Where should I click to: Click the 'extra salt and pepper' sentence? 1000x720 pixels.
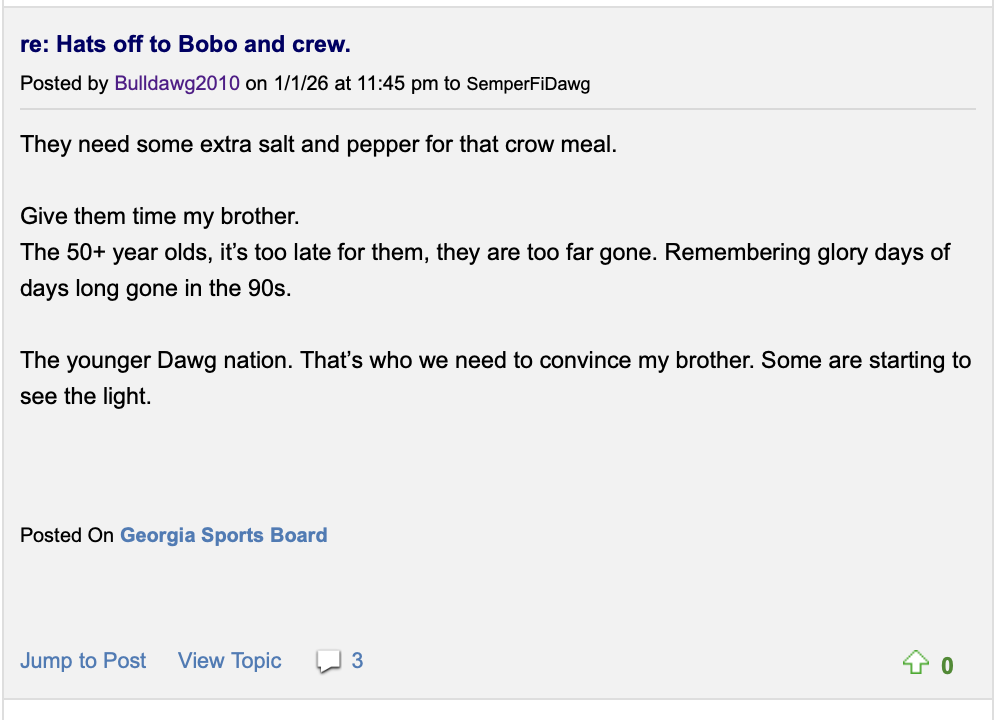(318, 144)
